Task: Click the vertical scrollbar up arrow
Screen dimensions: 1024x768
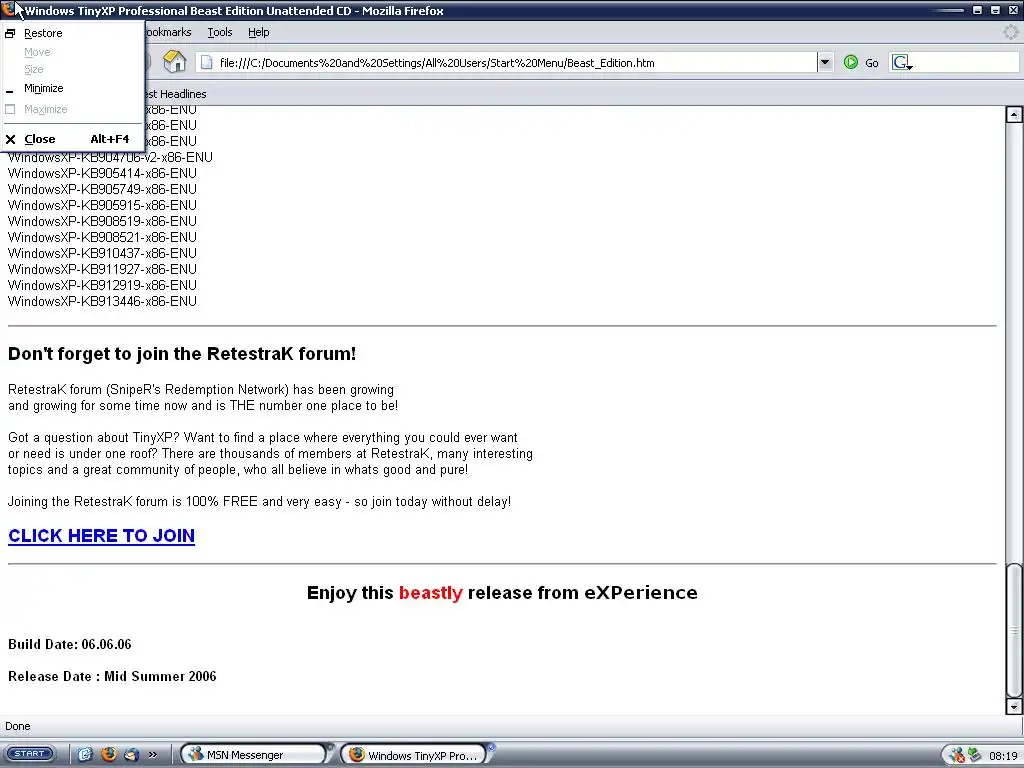Action: (1014, 115)
